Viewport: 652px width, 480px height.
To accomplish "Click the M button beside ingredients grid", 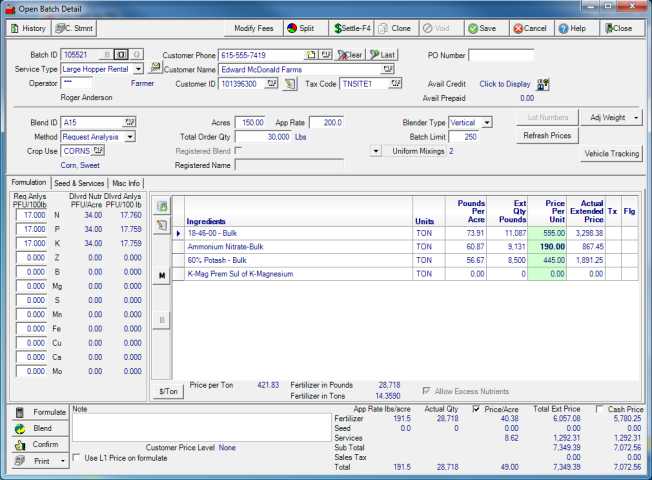I will 162,274.
